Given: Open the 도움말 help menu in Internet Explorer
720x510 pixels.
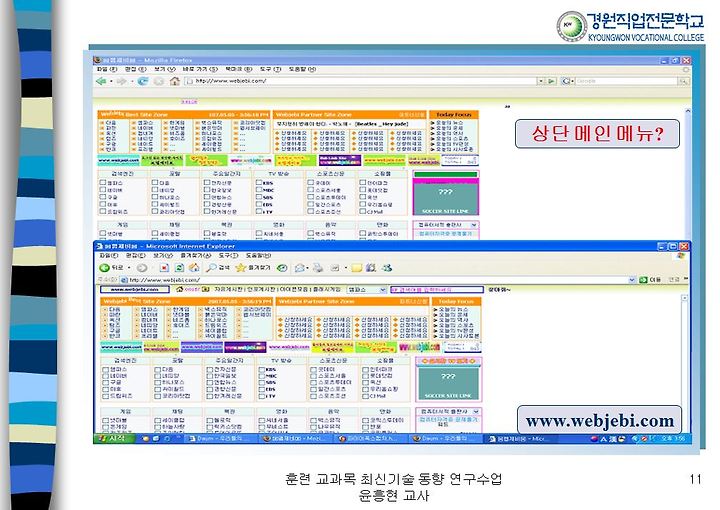Looking at the screenshot, I should coord(258,255).
